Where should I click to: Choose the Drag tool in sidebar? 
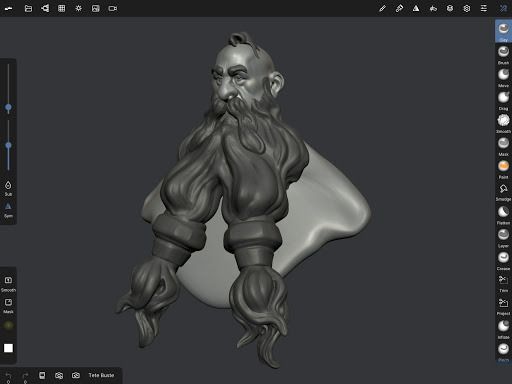(503, 100)
